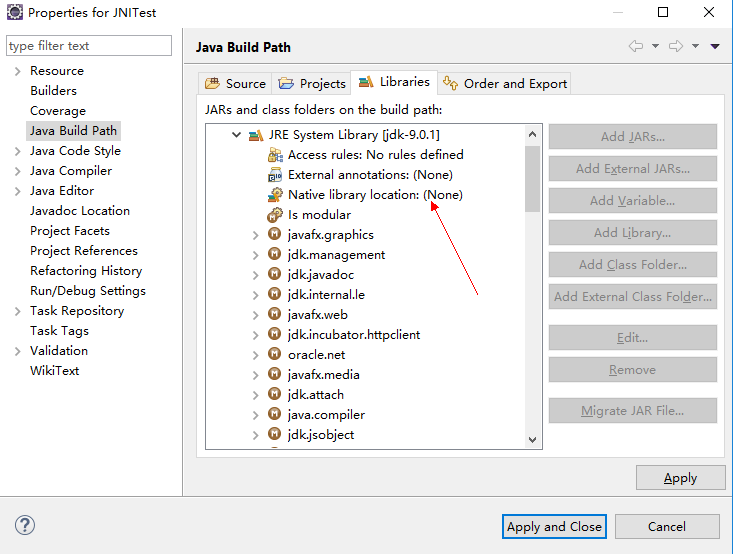Click the forward navigation arrow icon
Screen dimensions: 733x554
(676, 46)
